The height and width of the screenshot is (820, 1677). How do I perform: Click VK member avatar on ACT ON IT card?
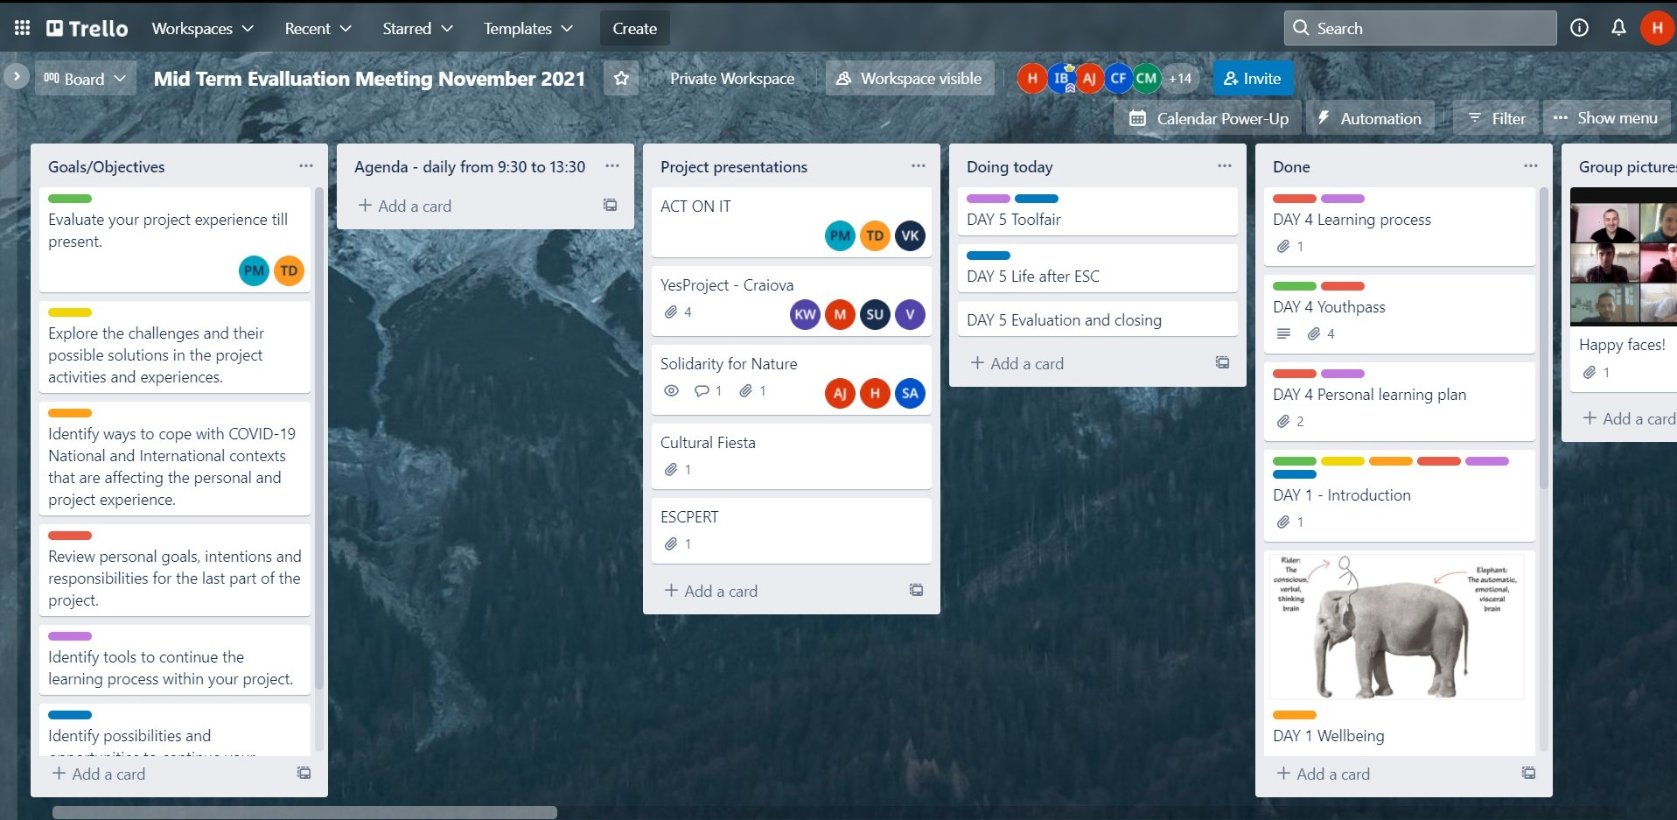pos(910,236)
